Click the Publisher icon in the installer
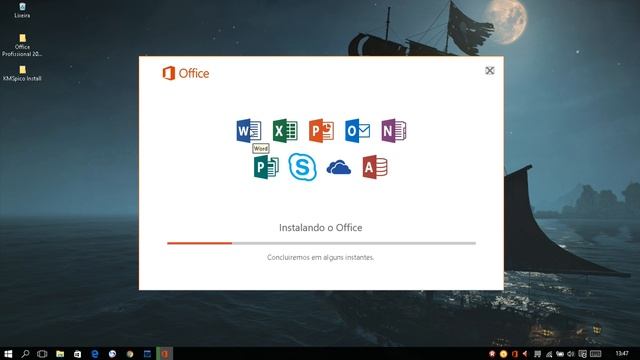 [266, 167]
